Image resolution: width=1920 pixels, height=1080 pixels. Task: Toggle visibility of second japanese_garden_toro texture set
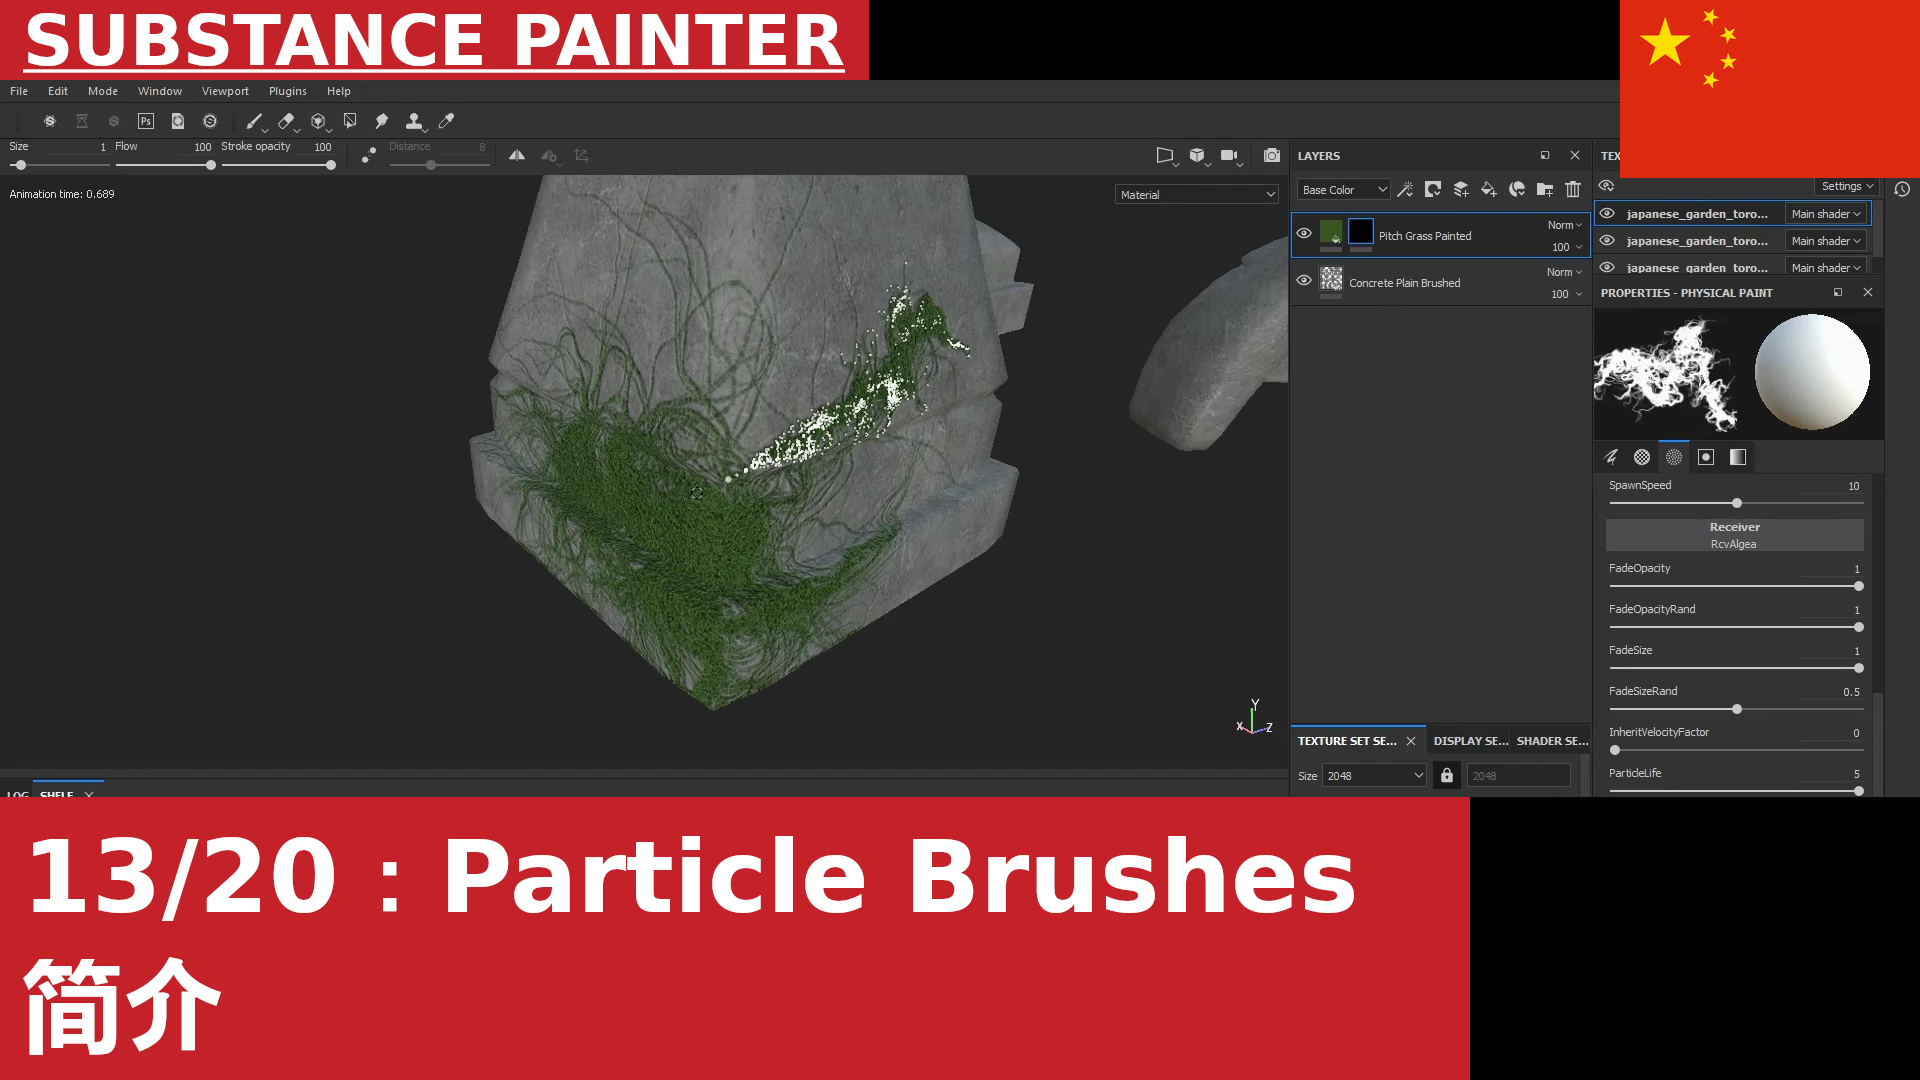[x=1607, y=240]
